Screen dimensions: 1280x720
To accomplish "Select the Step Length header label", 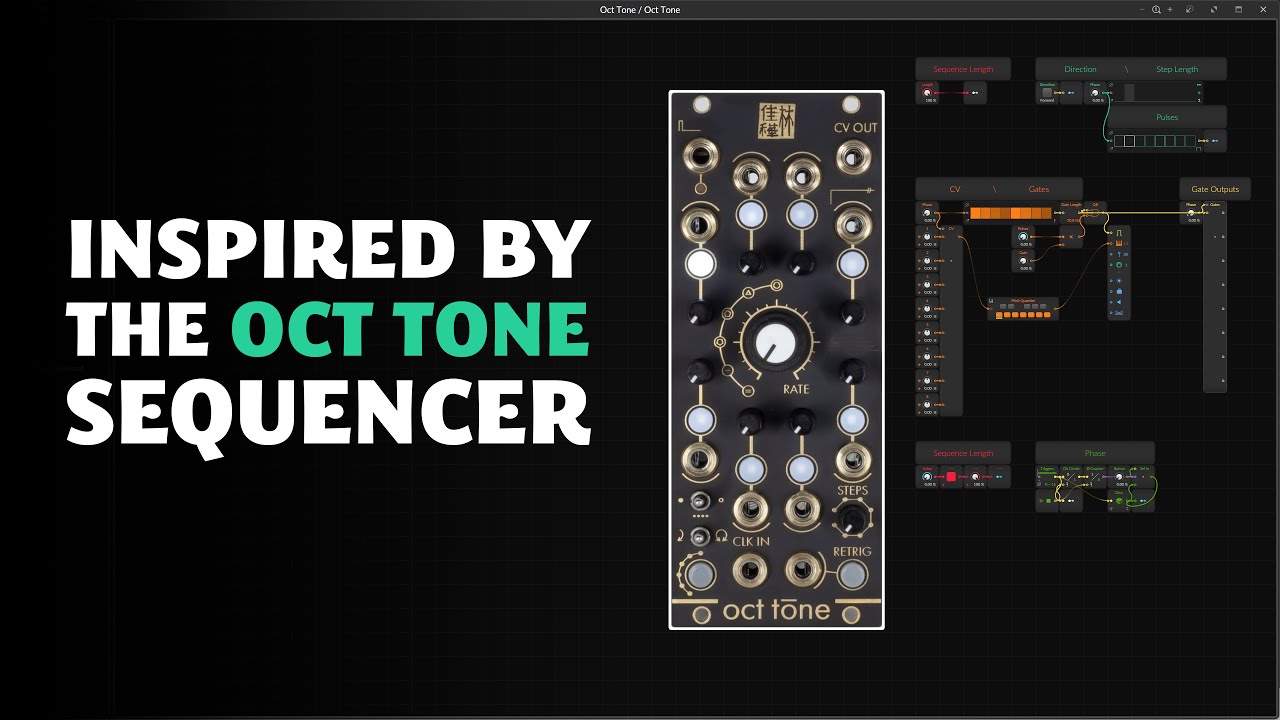I will pyautogui.click(x=1177, y=69).
